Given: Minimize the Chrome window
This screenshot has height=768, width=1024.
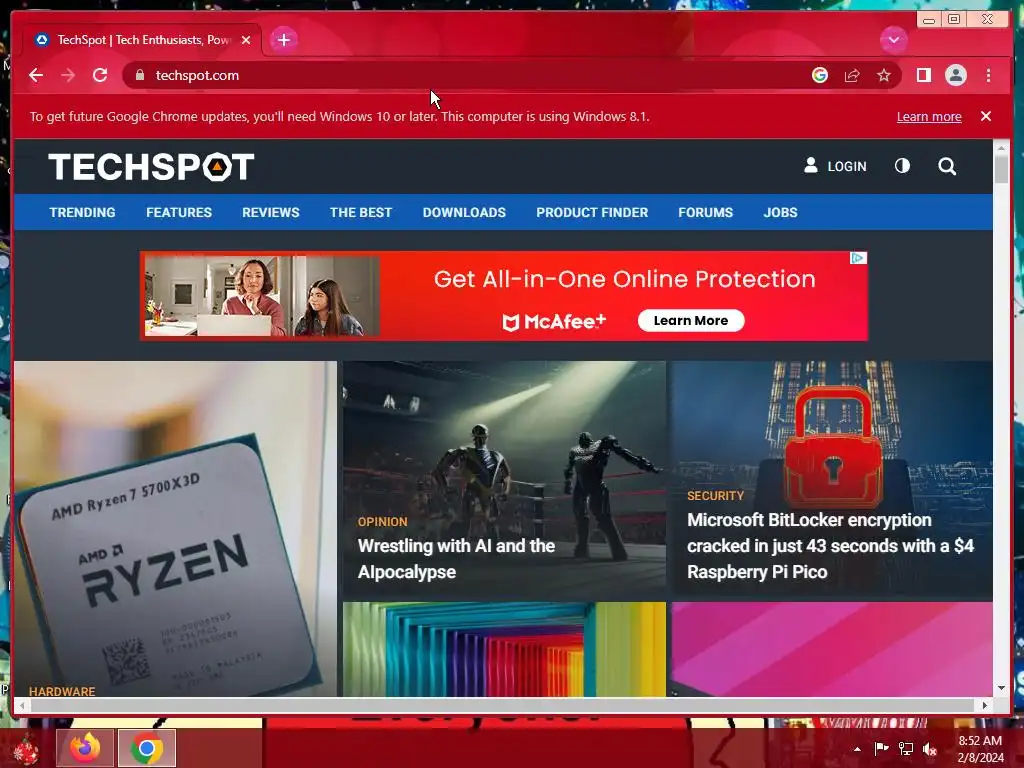Looking at the screenshot, I should pos(929,20).
